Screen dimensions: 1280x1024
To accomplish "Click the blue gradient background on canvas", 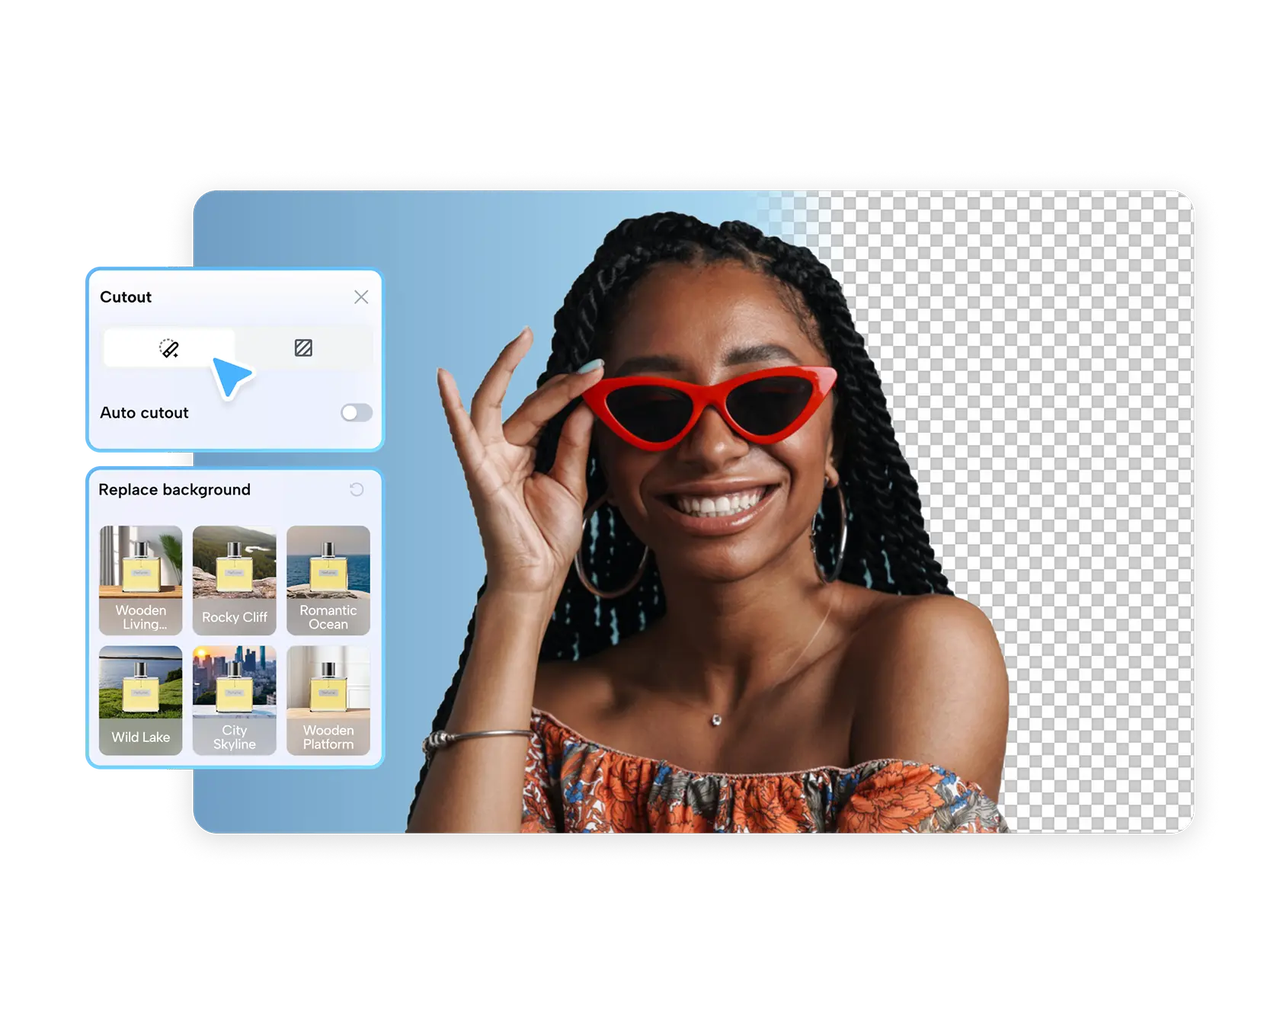I will (x=300, y=230).
